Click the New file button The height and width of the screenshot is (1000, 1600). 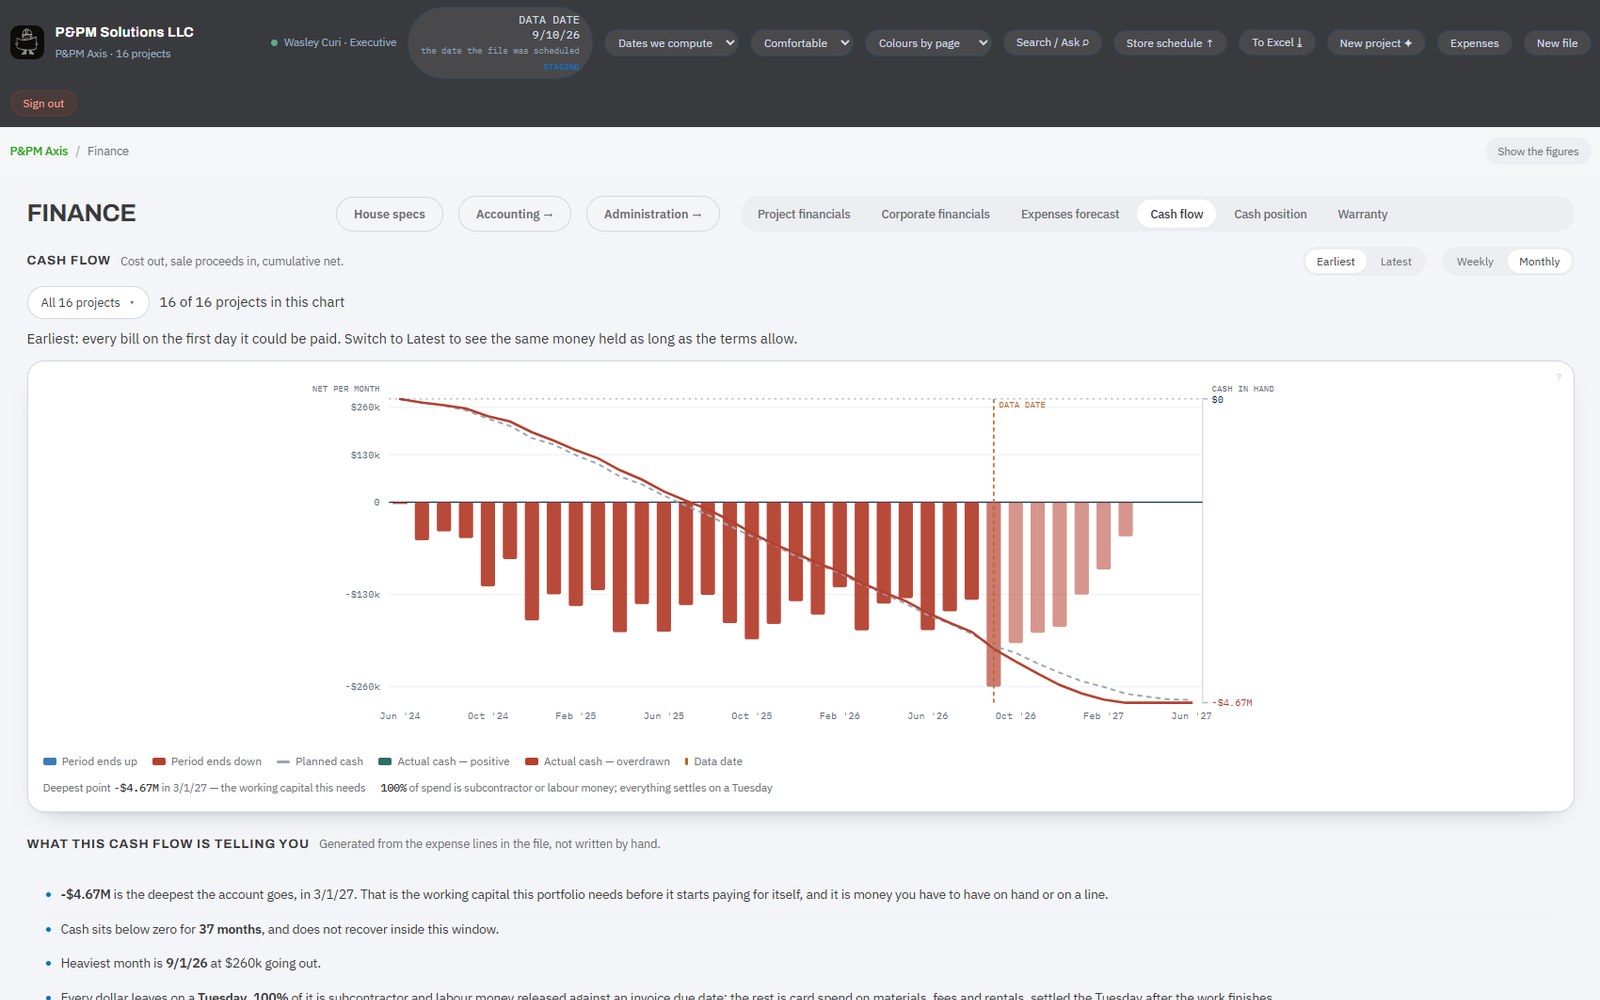point(1557,43)
